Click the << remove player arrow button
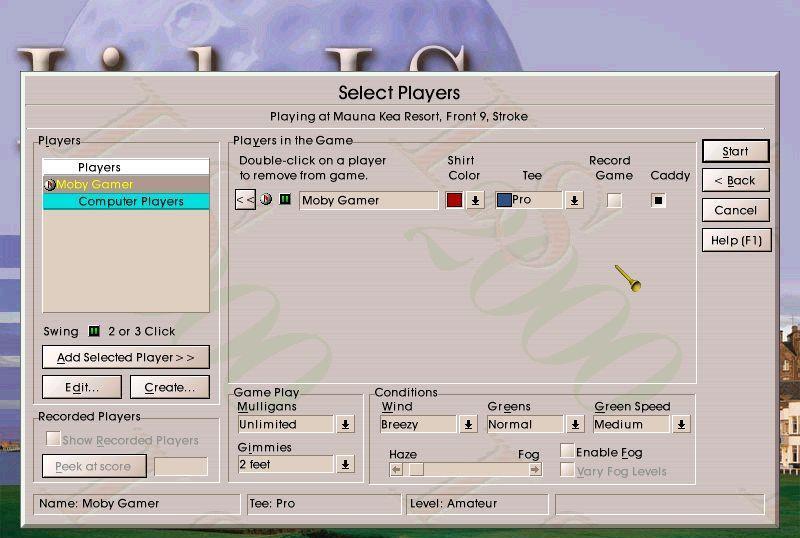The height and width of the screenshot is (538, 800). 245,200
